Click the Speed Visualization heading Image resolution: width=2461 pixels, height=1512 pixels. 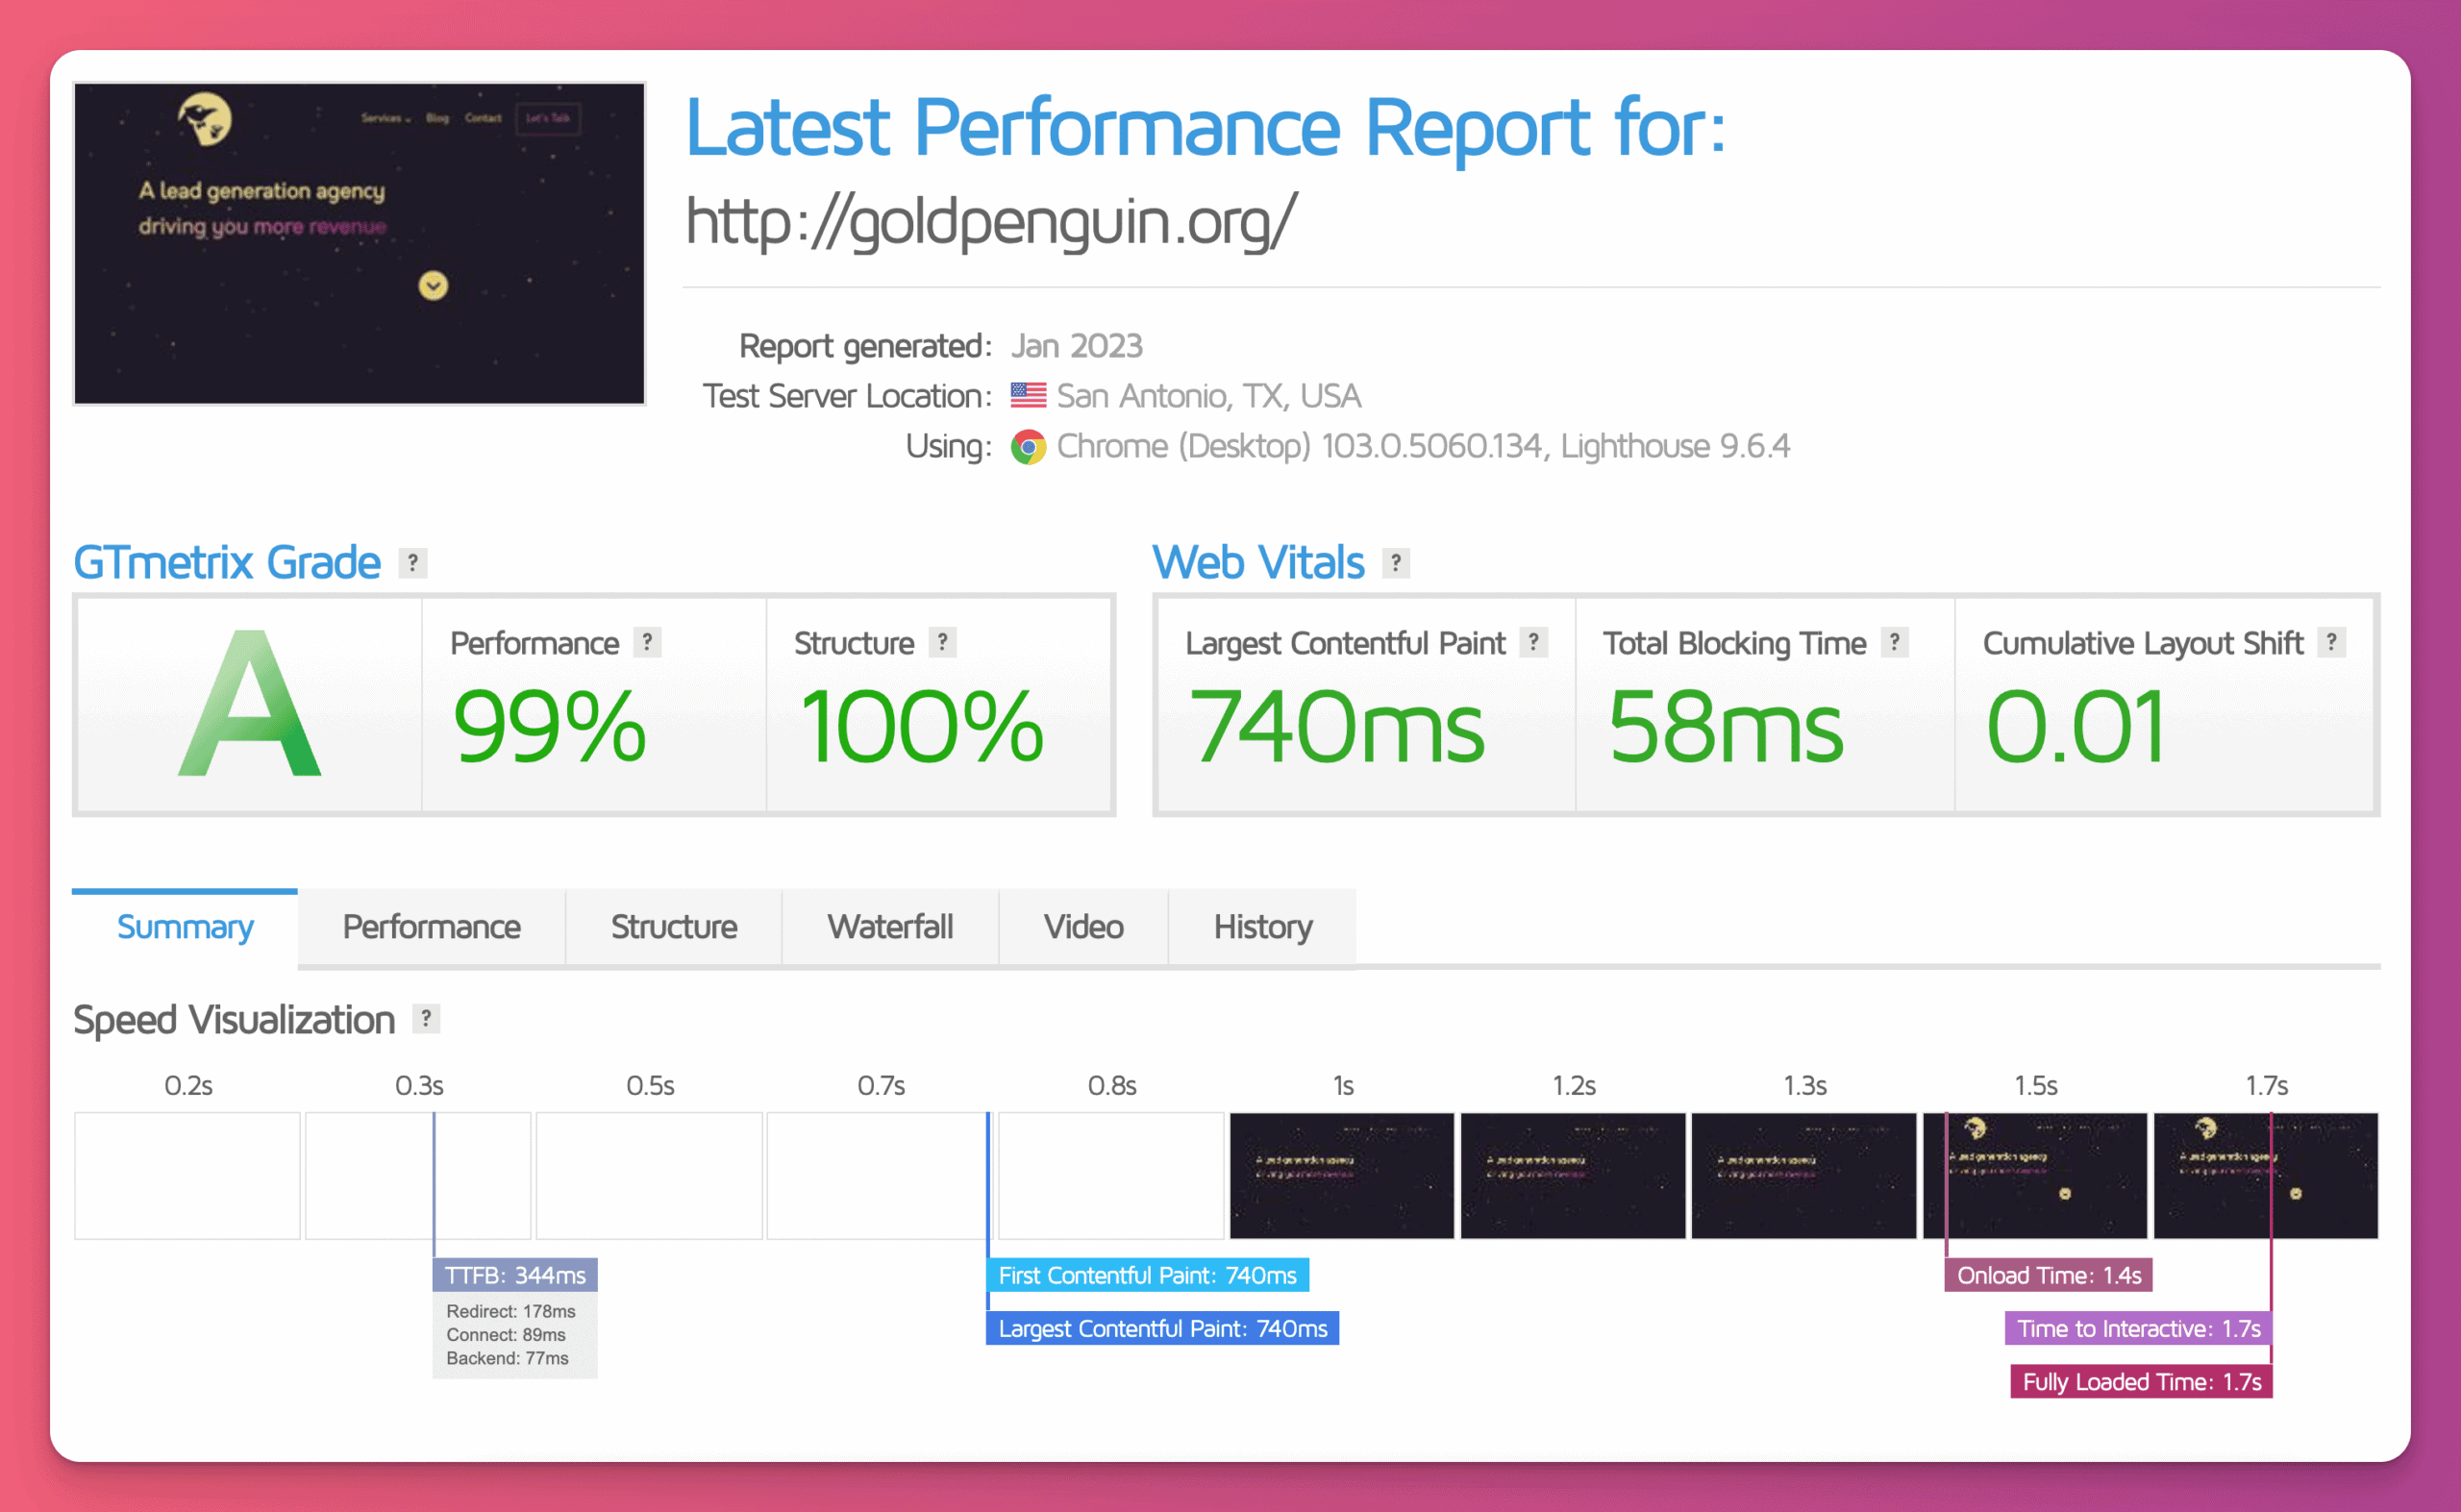click(x=234, y=1020)
